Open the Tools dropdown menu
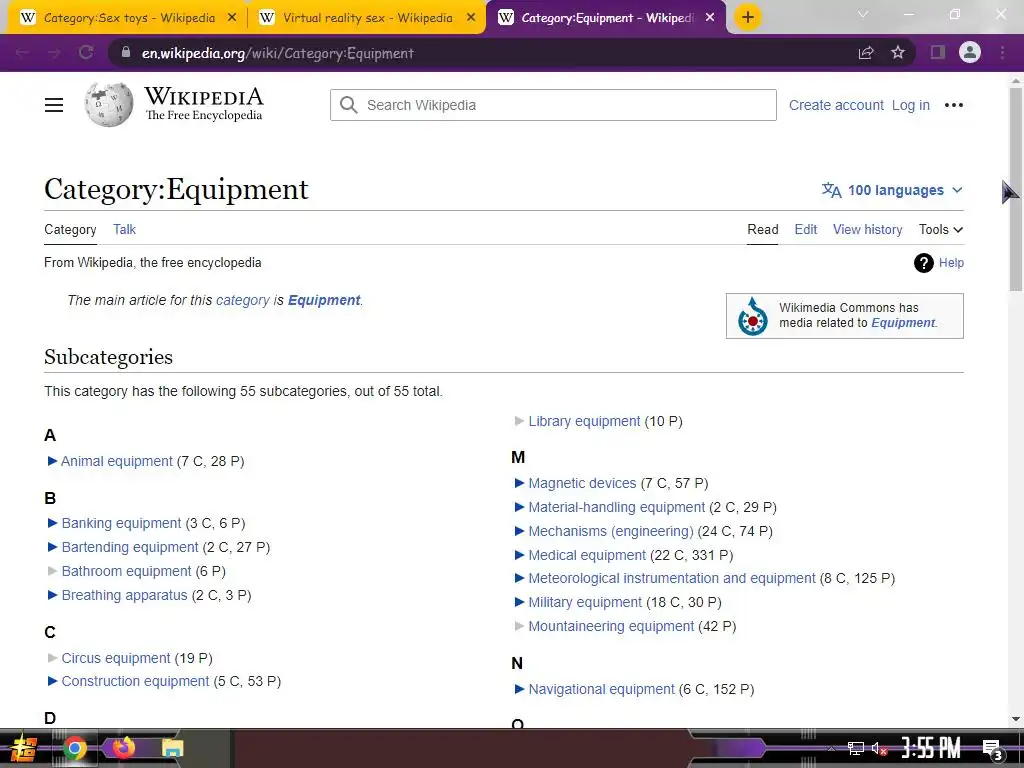Viewport: 1024px width, 768px height. [941, 229]
